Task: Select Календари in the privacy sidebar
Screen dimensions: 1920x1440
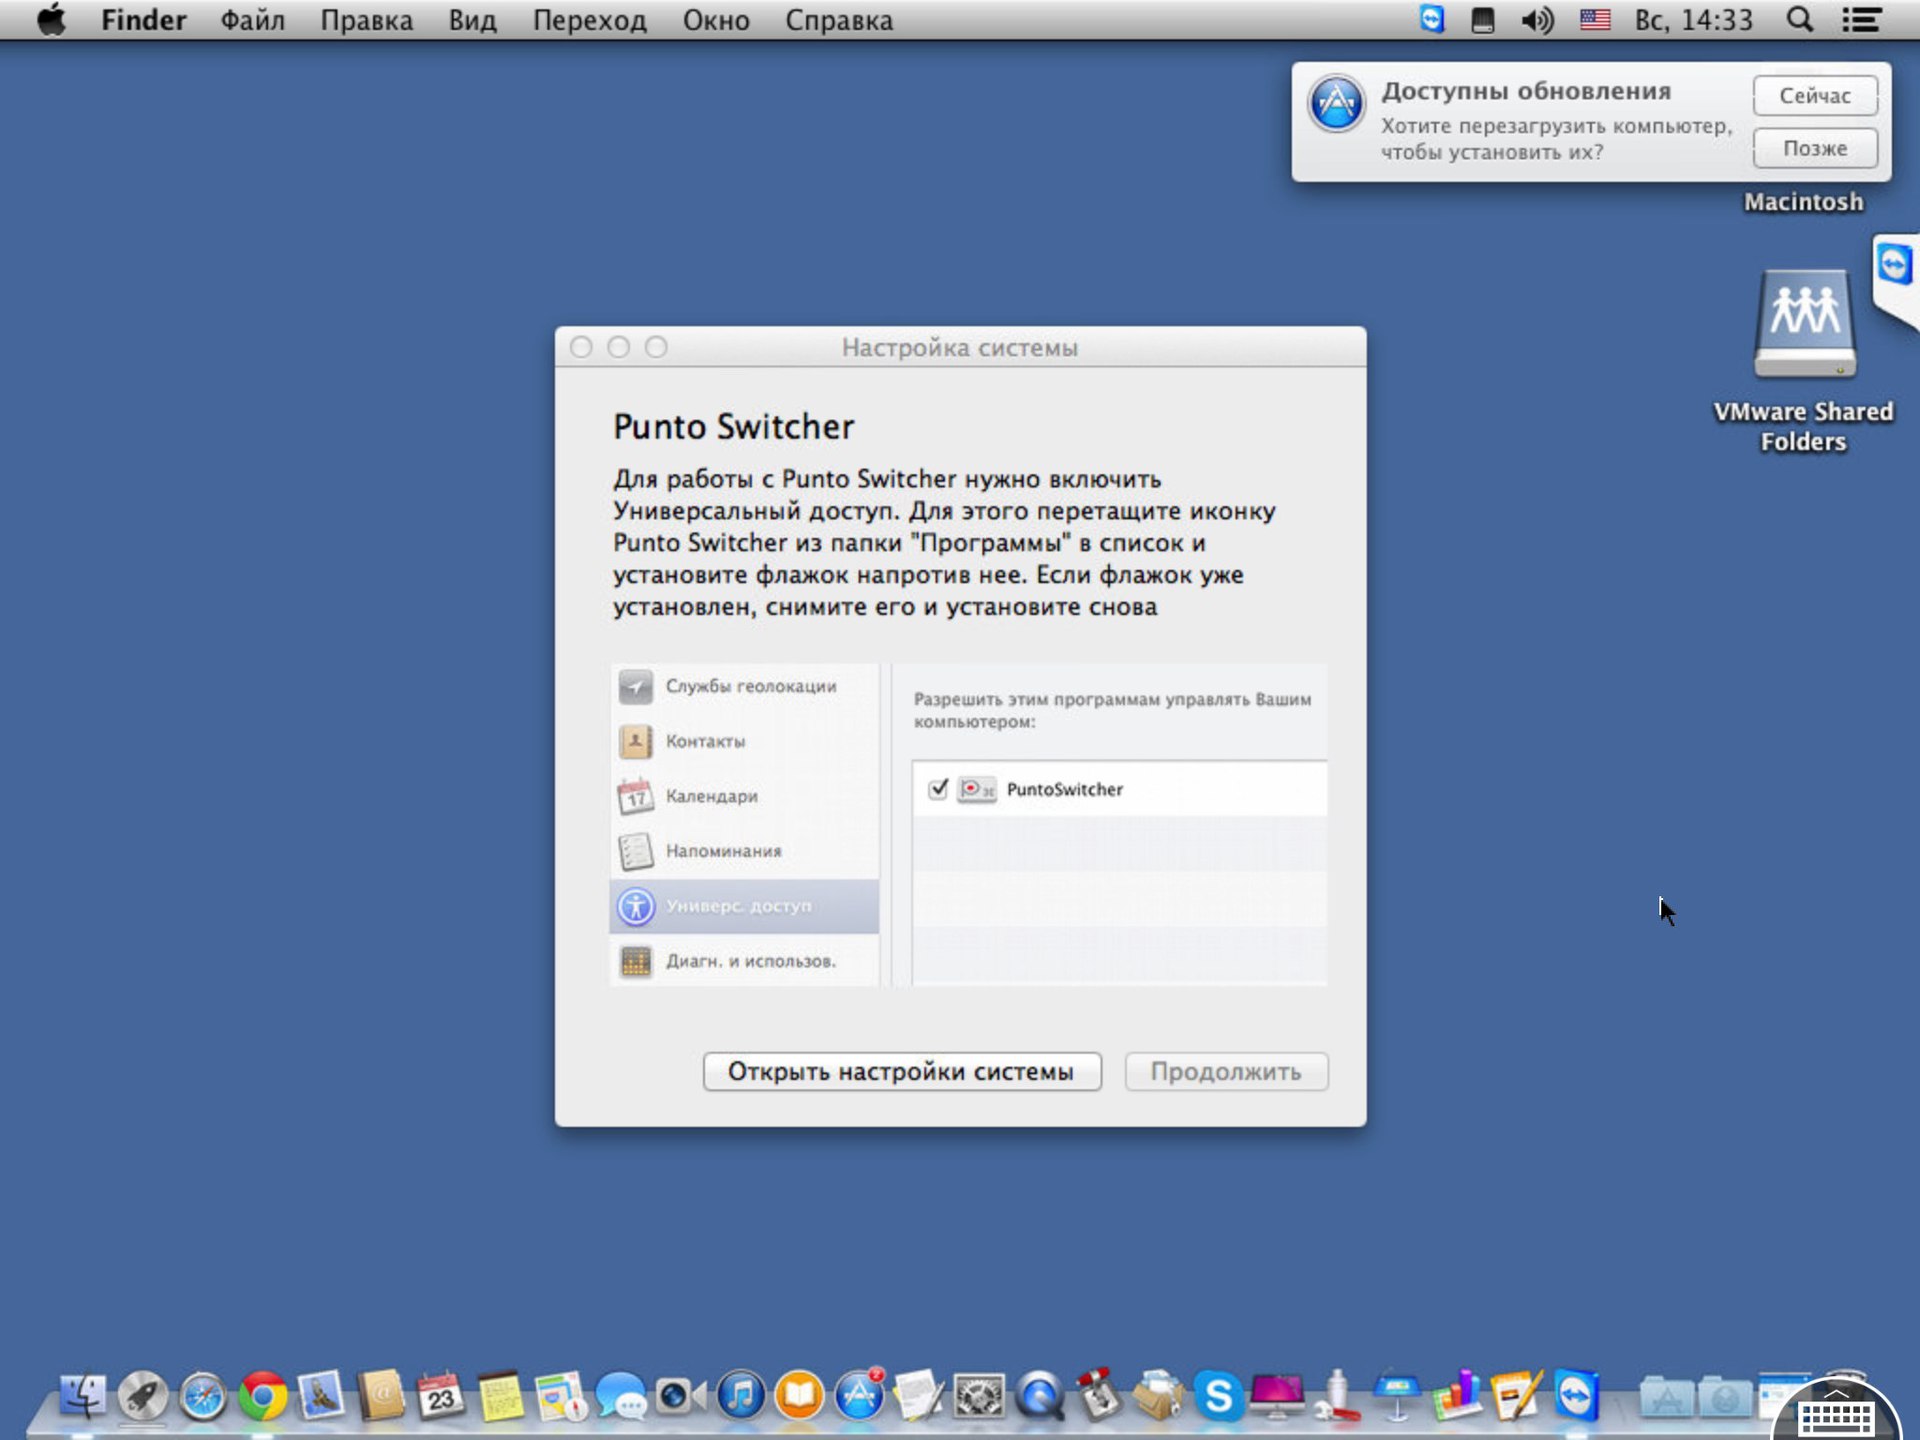Action: (x=744, y=796)
